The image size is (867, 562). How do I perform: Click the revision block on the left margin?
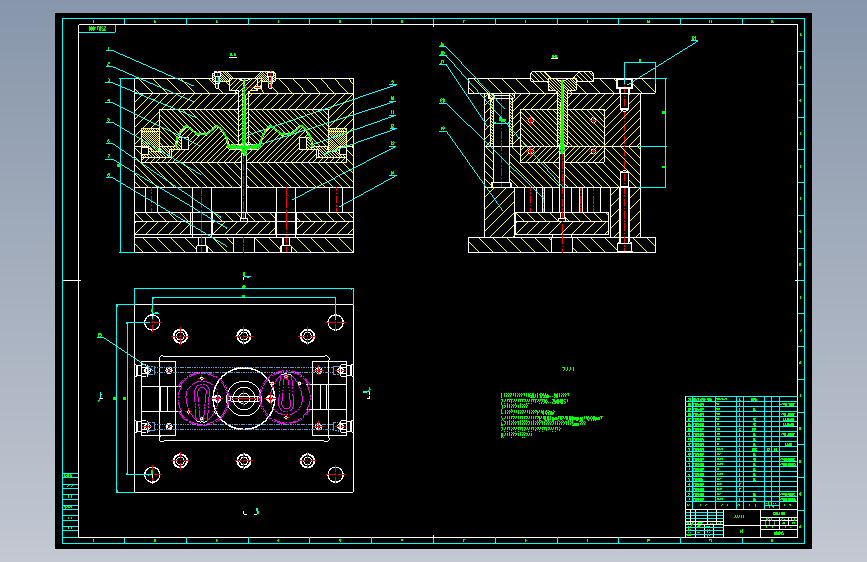70,503
